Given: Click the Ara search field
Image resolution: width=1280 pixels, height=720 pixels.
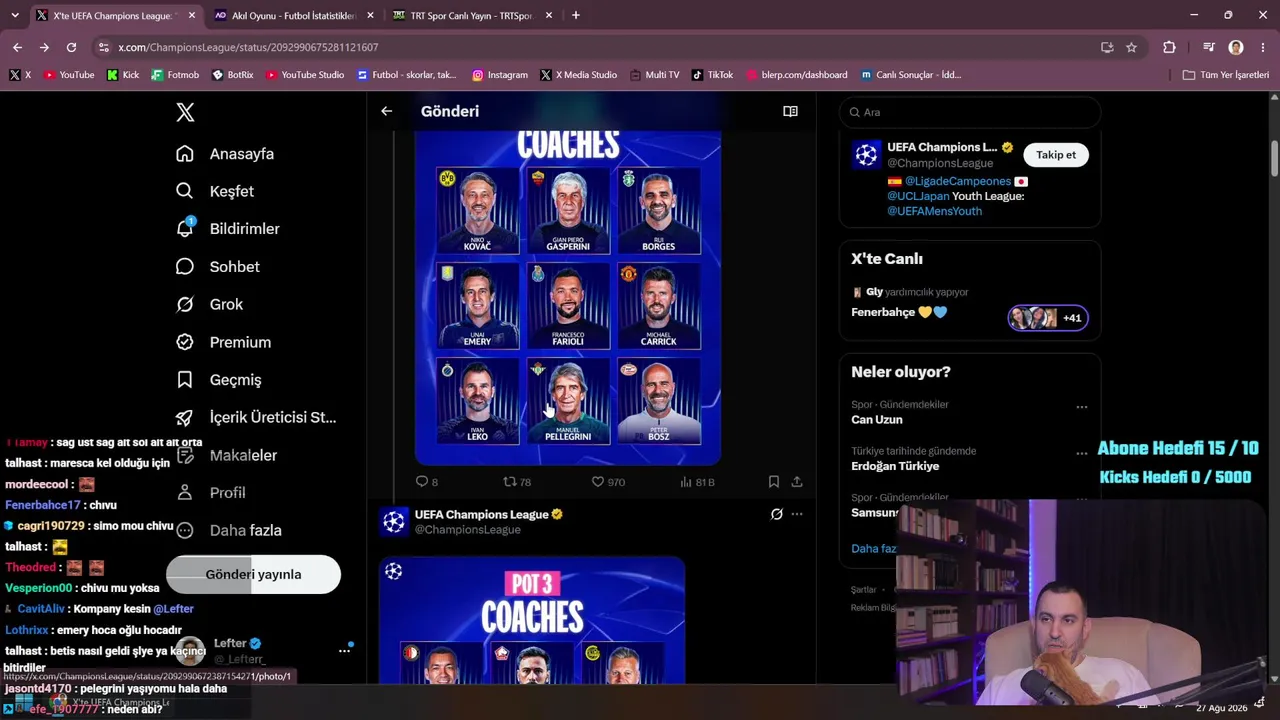Looking at the screenshot, I should [969, 112].
